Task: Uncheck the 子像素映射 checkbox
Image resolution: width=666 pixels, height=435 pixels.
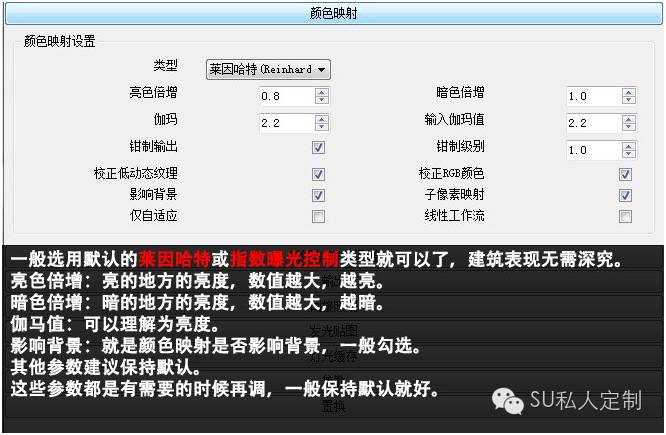Action: pyautogui.click(x=625, y=195)
